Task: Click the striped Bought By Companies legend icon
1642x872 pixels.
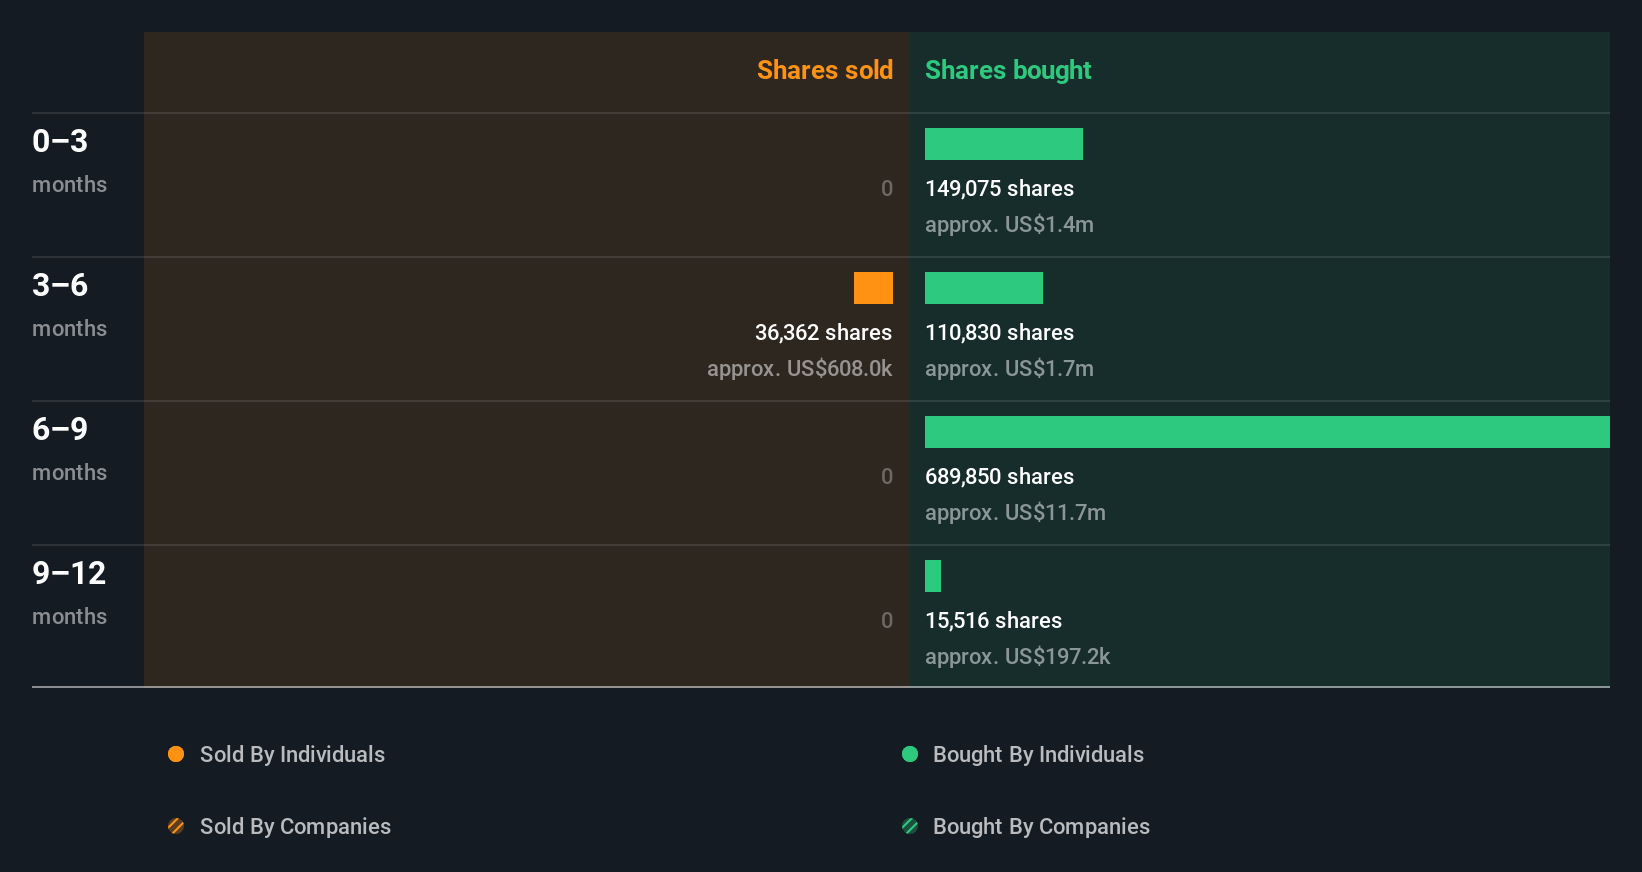Action: tap(910, 826)
